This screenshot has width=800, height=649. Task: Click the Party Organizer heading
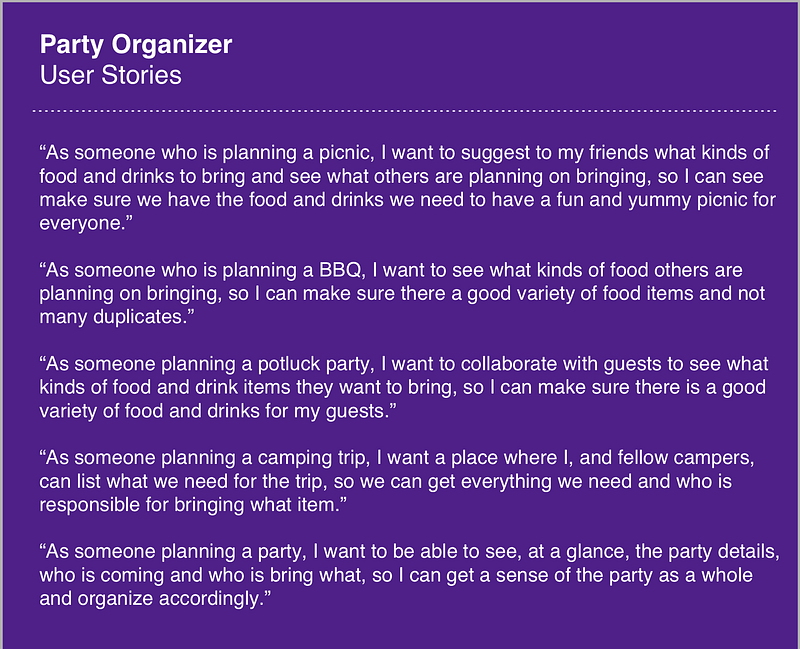[136, 45]
